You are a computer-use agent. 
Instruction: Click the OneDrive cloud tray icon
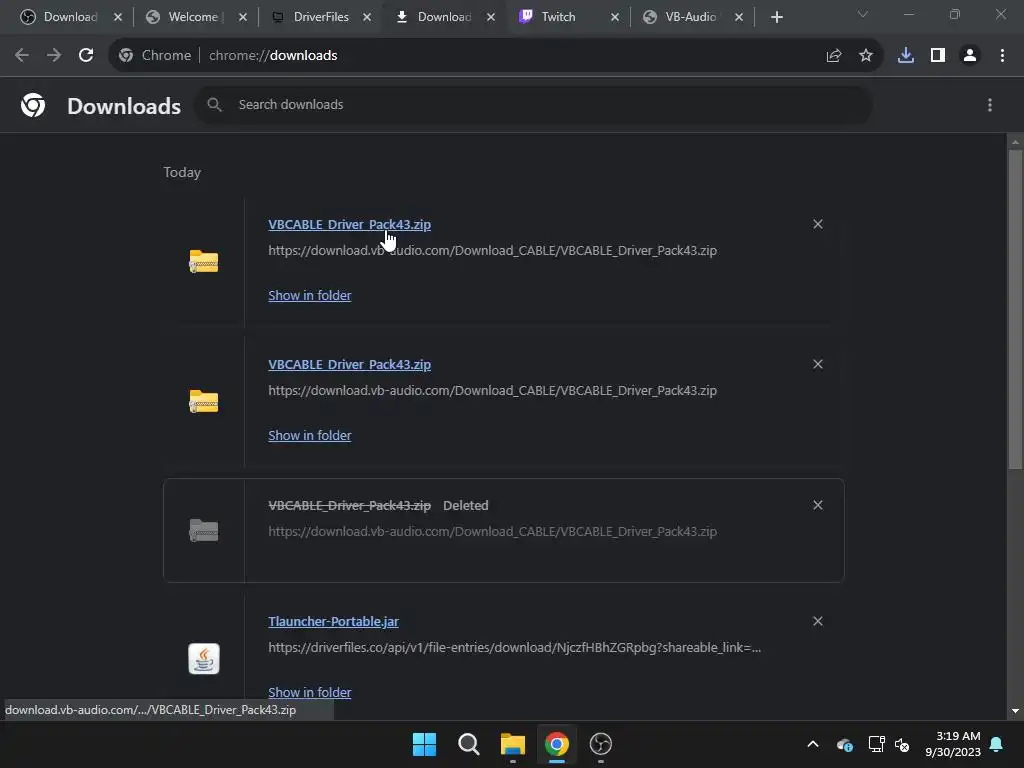tap(844, 744)
